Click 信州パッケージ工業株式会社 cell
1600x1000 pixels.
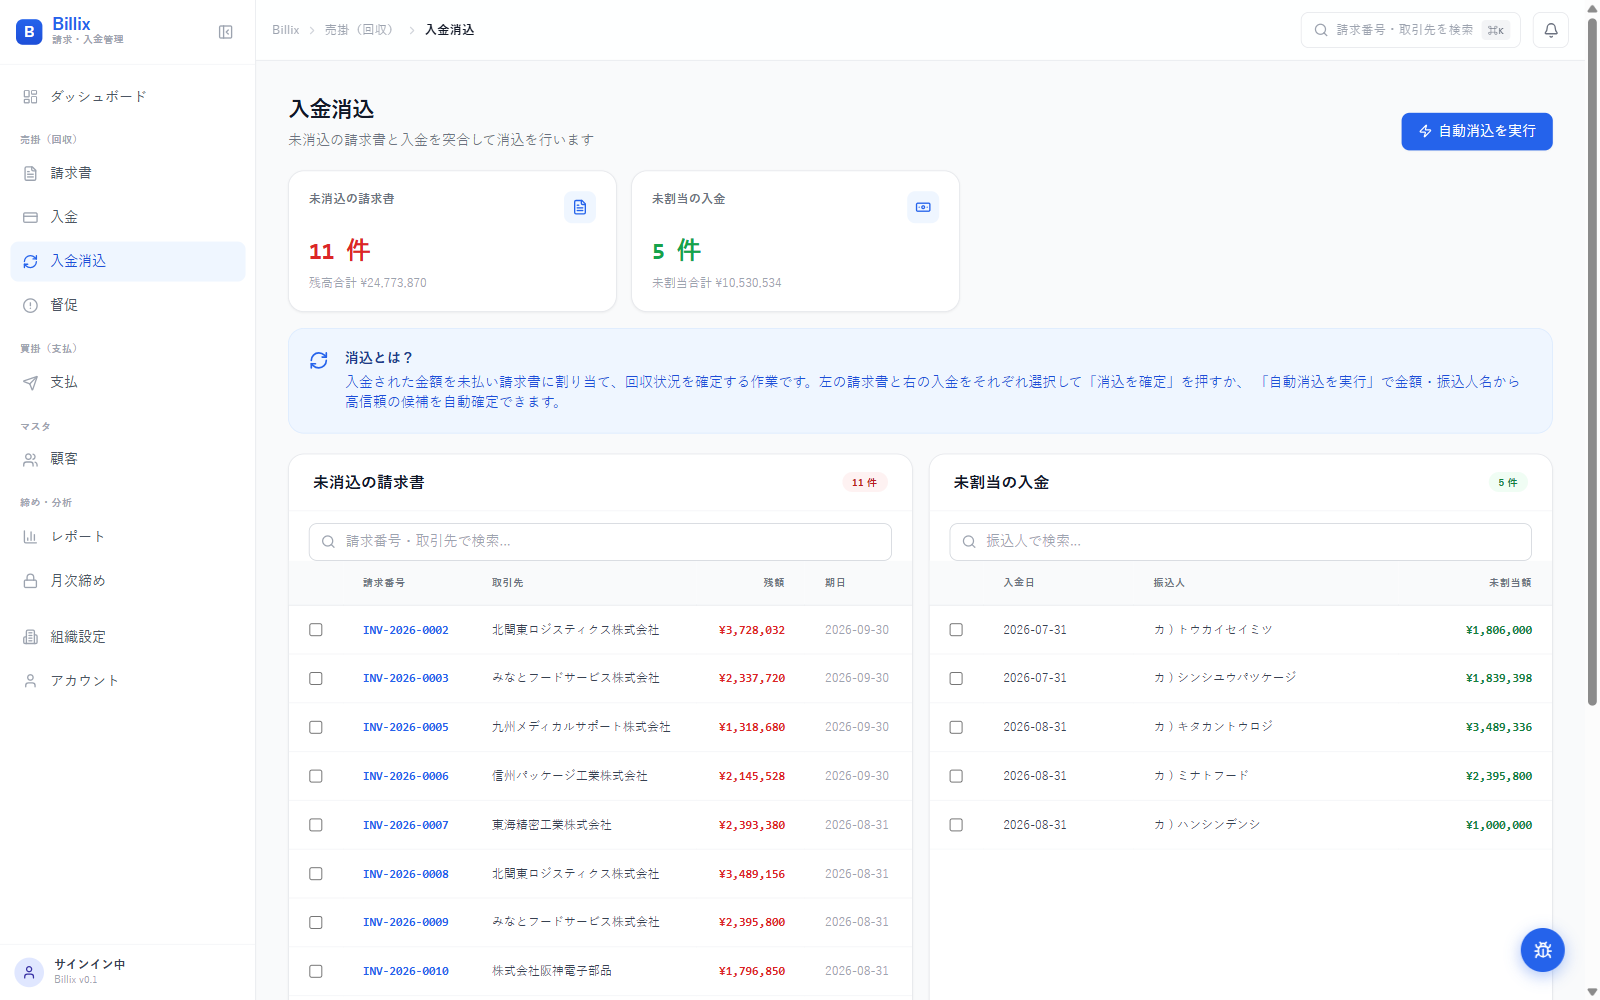(570, 776)
